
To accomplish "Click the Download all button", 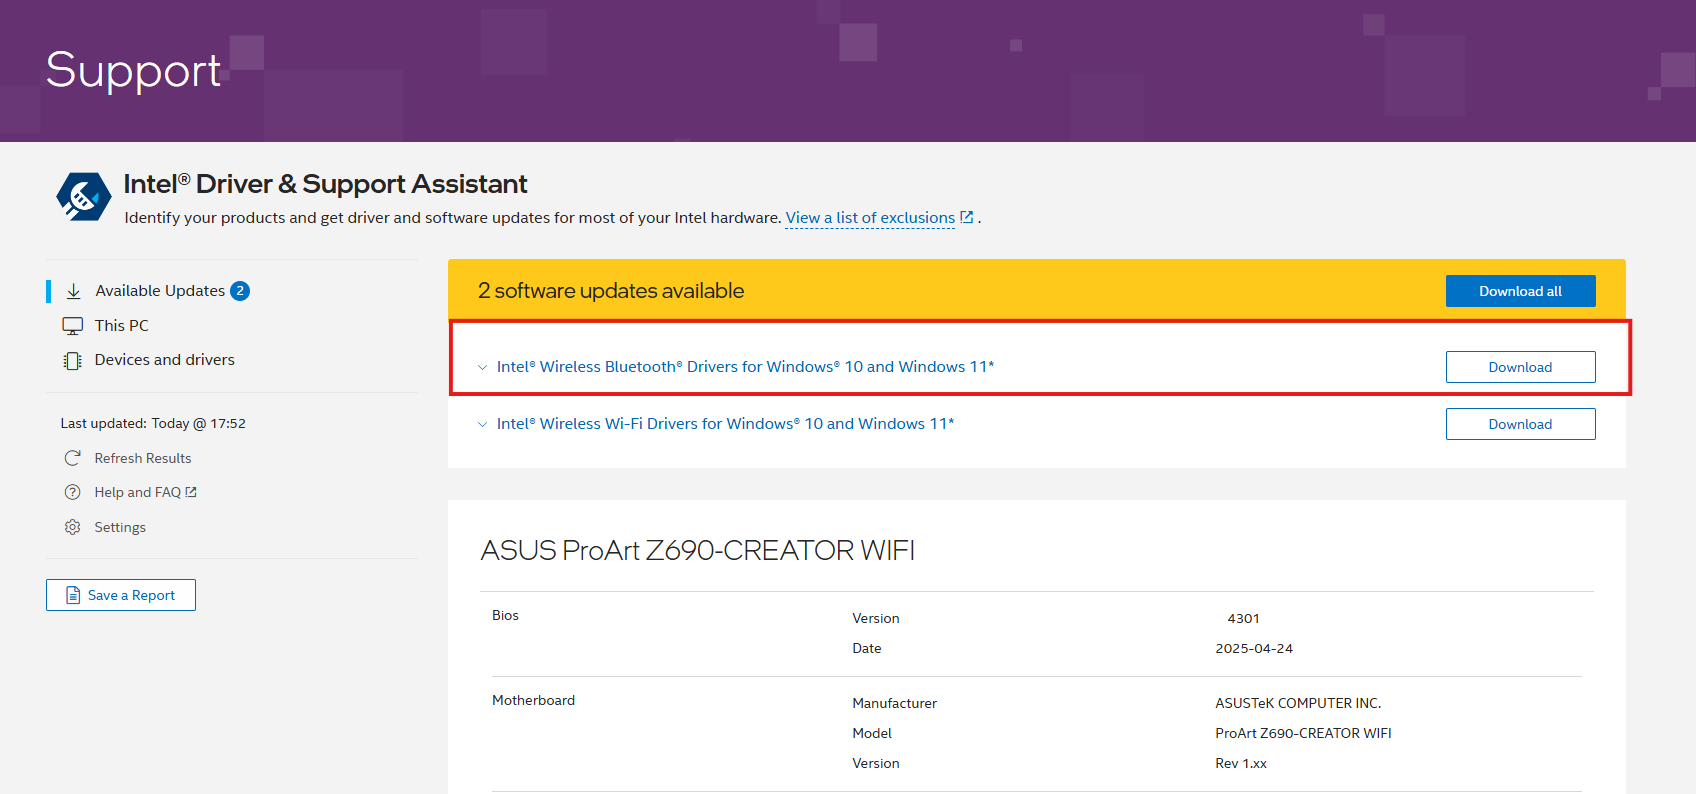I will pos(1520,291).
